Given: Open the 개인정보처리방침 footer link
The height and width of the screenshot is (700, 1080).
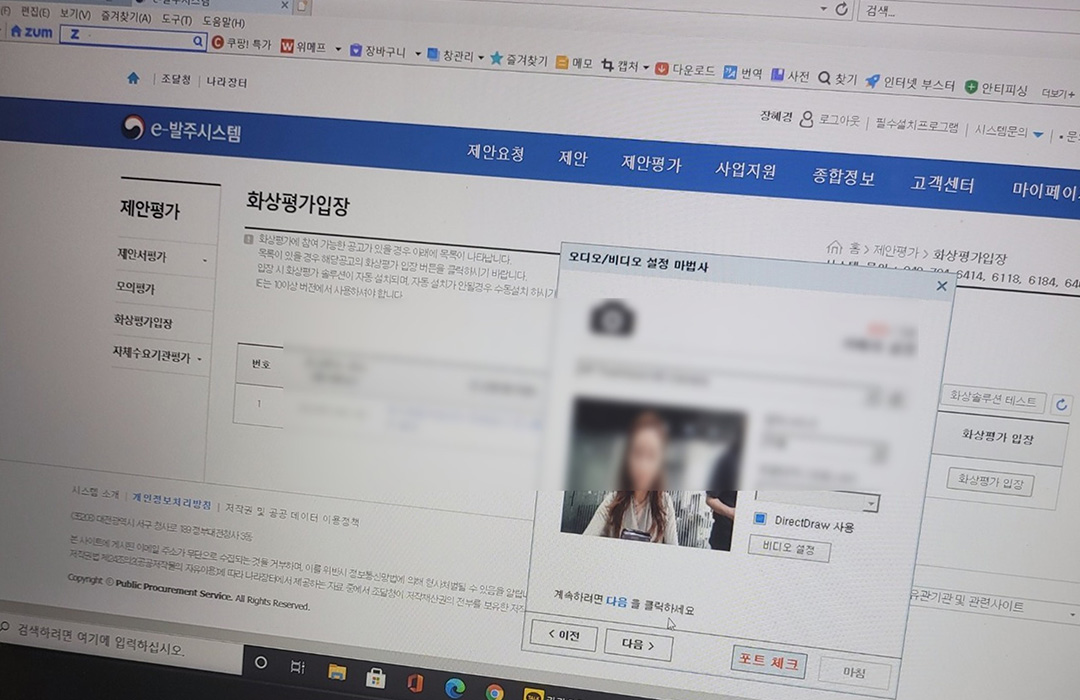Looking at the screenshot, I should click(172, 501).
